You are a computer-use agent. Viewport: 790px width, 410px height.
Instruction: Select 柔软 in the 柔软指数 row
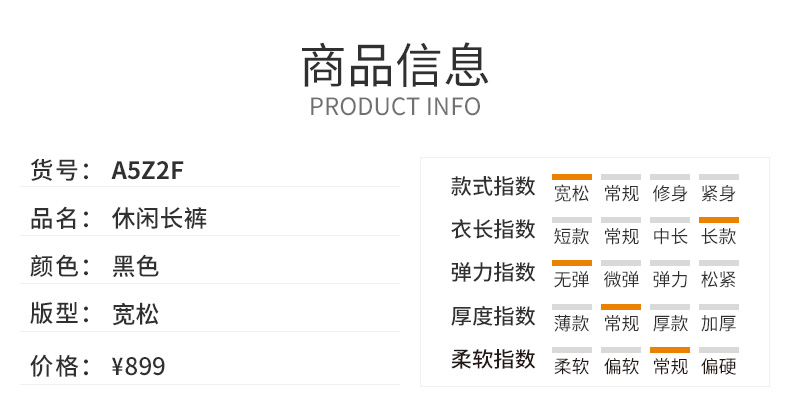(571, 366)
